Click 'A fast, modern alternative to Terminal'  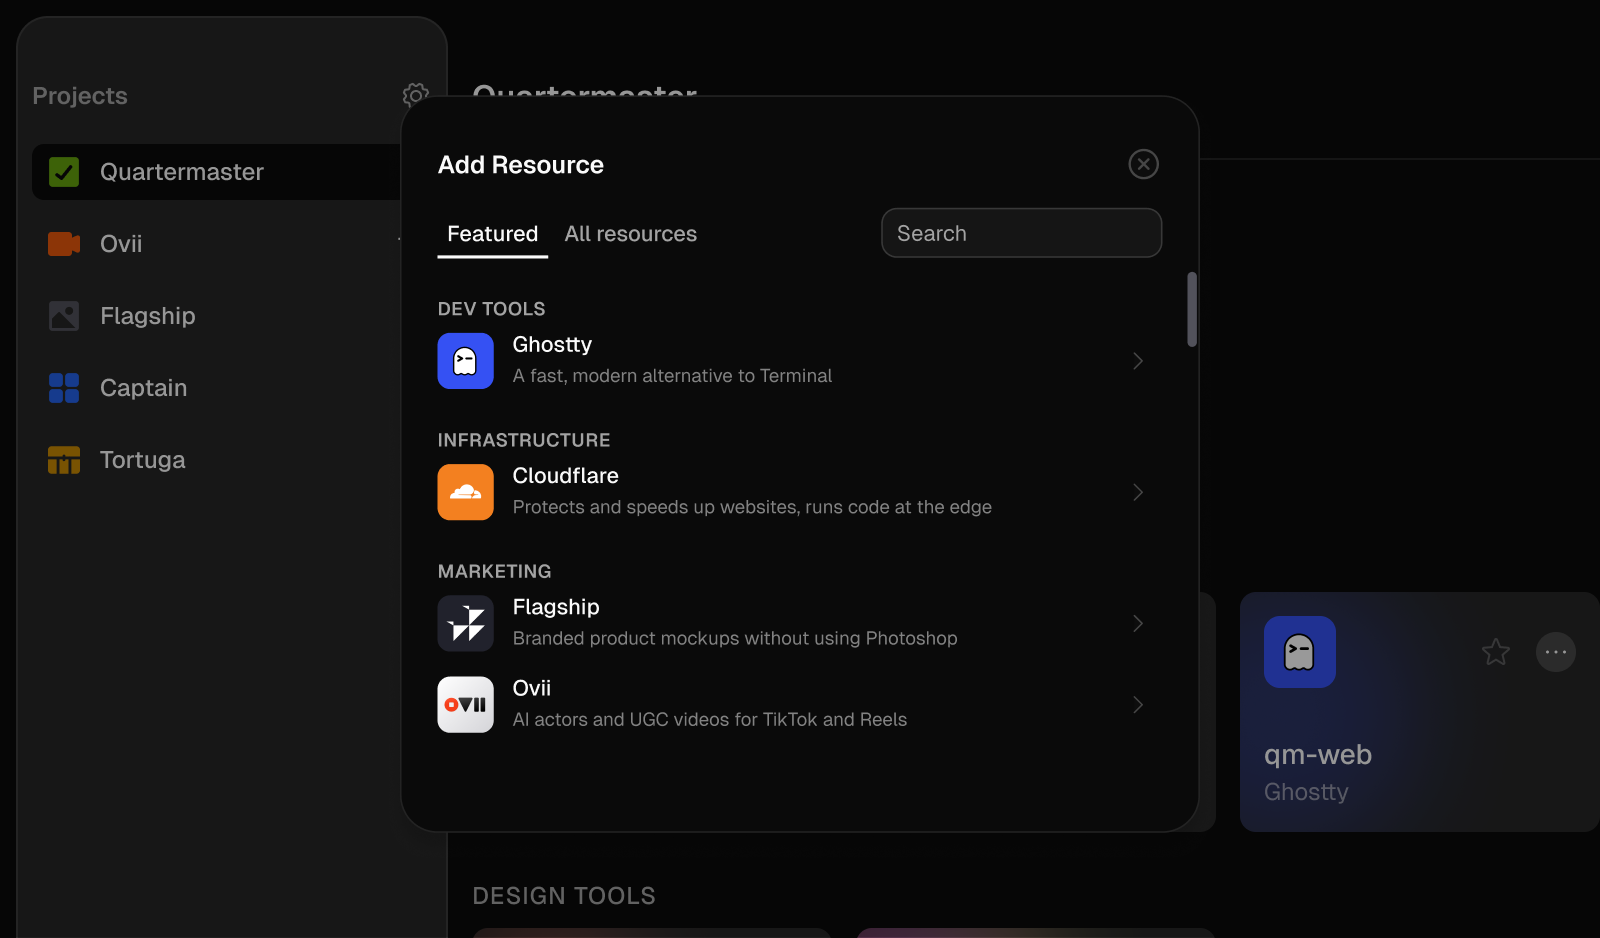(672, 376)
